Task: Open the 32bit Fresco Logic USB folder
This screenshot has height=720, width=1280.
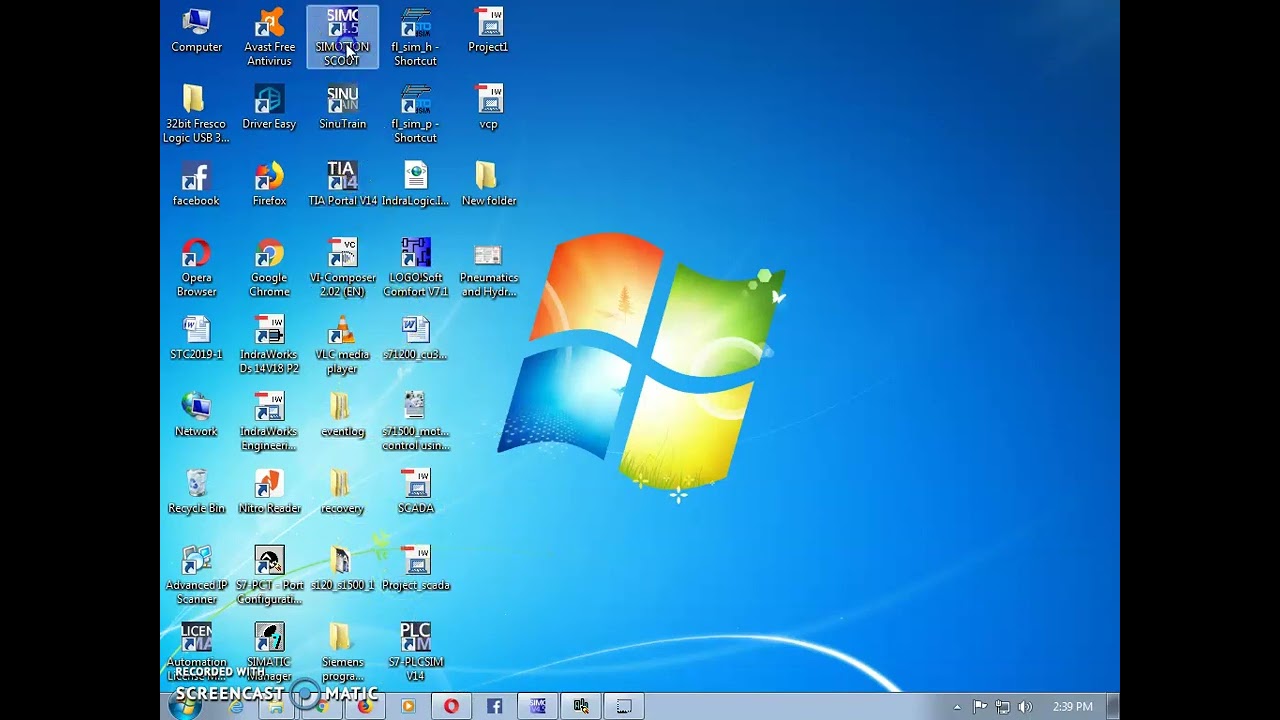Action: tap(196, 114)
